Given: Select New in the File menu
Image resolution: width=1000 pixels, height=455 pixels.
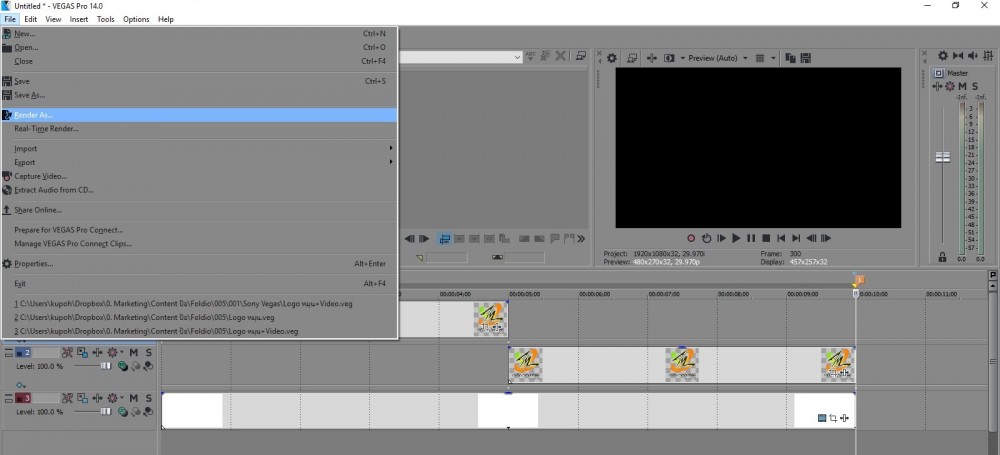Looking at the screenshot, I should tap(199, 34).
